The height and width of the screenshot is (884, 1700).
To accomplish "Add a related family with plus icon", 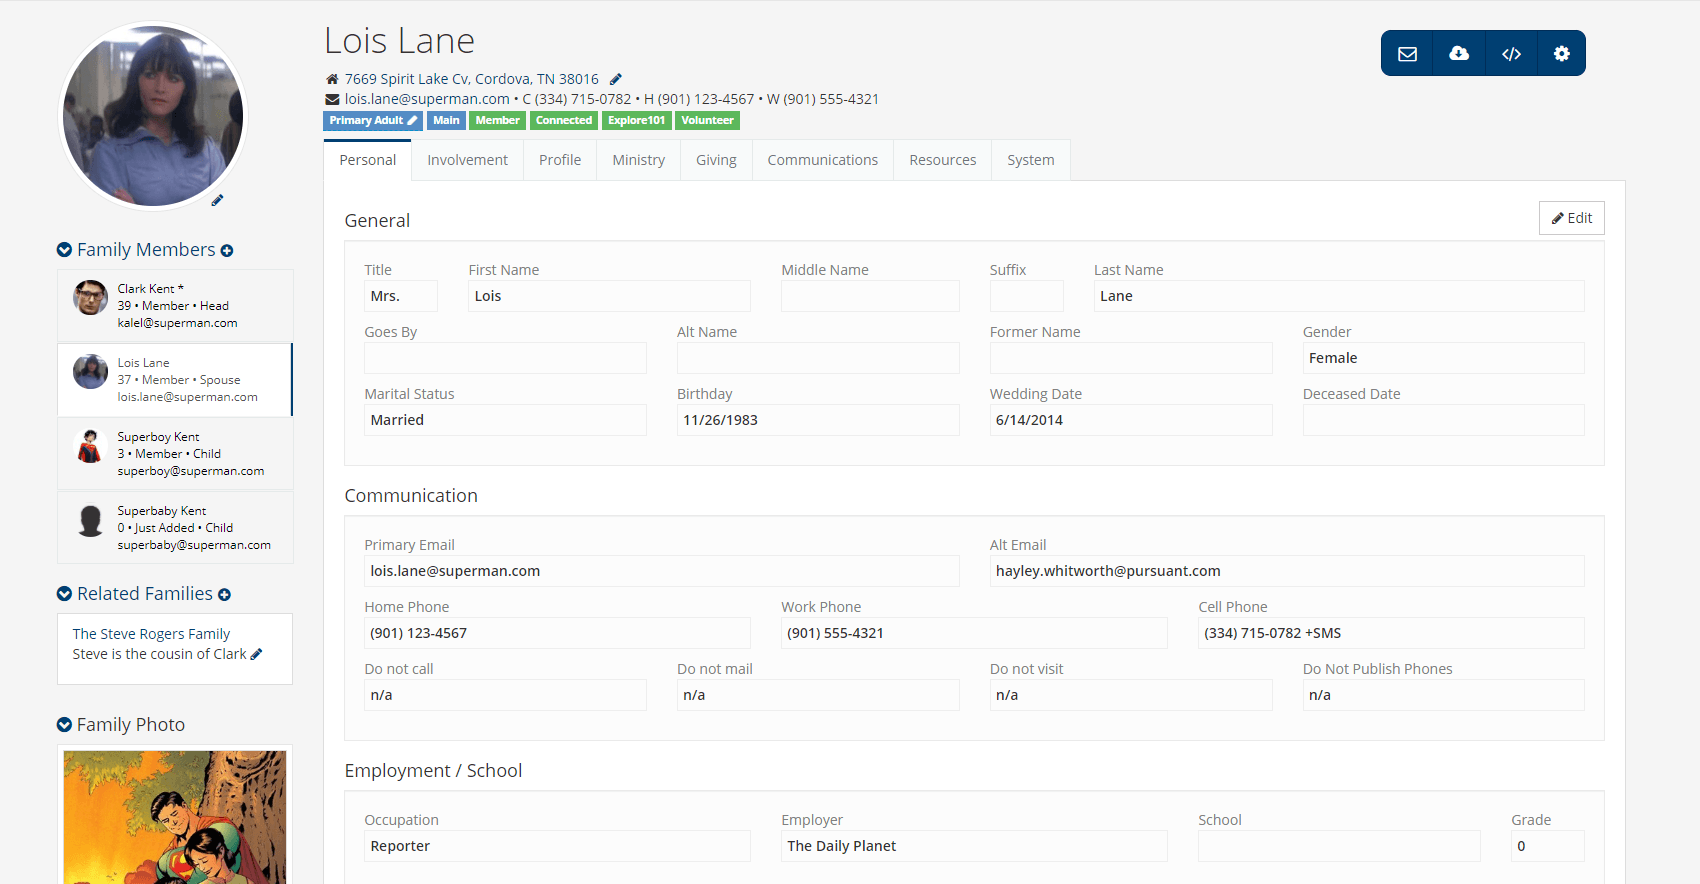I will click(225, 595).
